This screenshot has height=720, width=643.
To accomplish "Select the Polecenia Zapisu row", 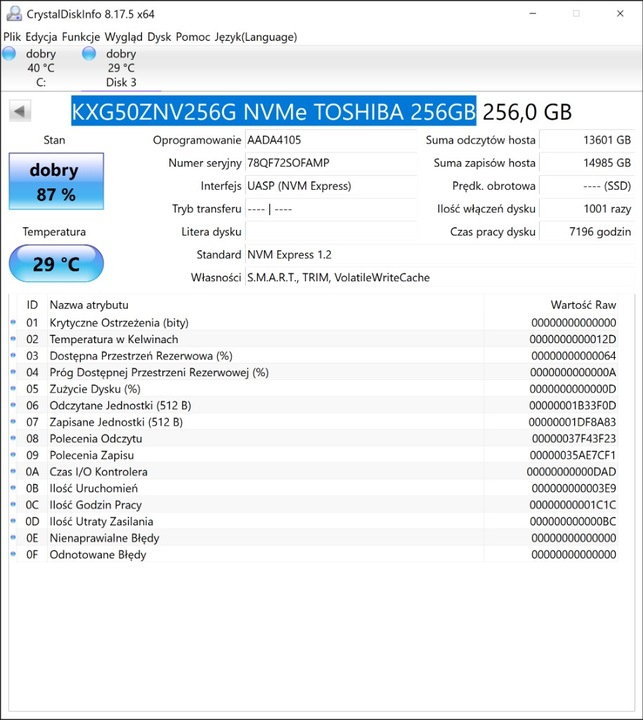I will (314, 455).
